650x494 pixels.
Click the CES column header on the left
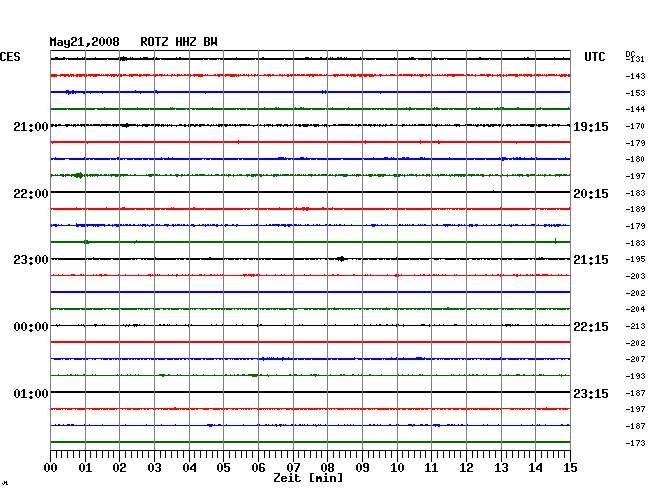coord(10,57)
